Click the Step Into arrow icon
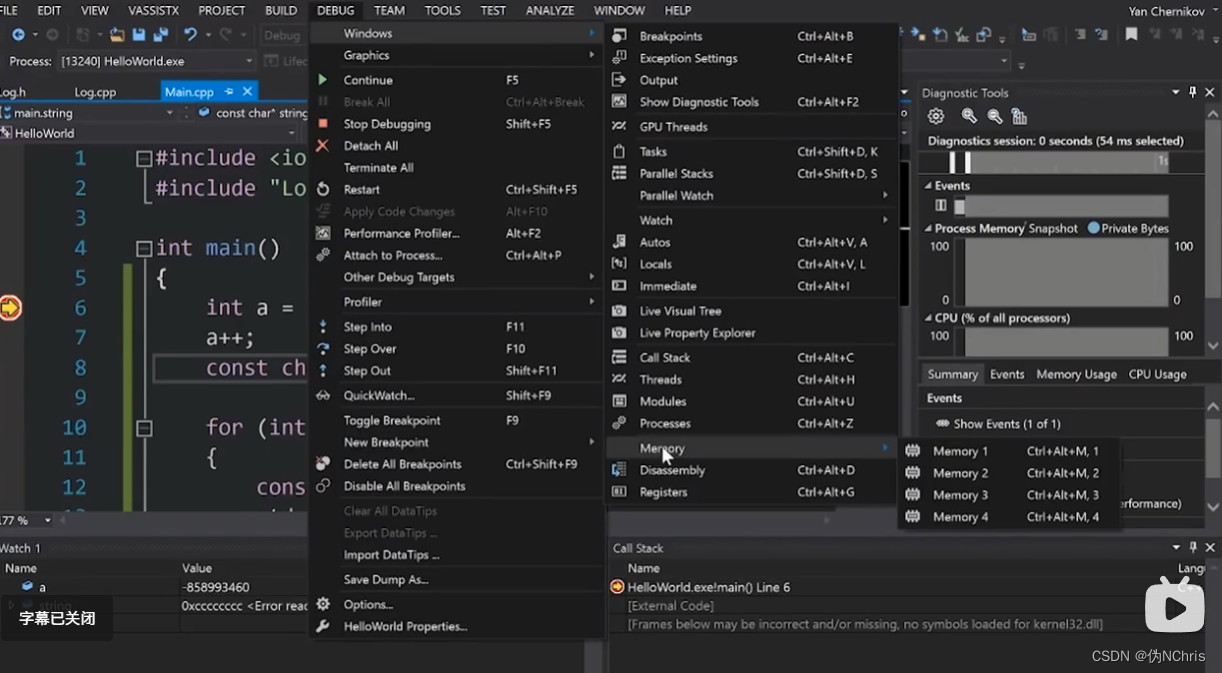The image size is (1222, 673). [x=323, y=327]
